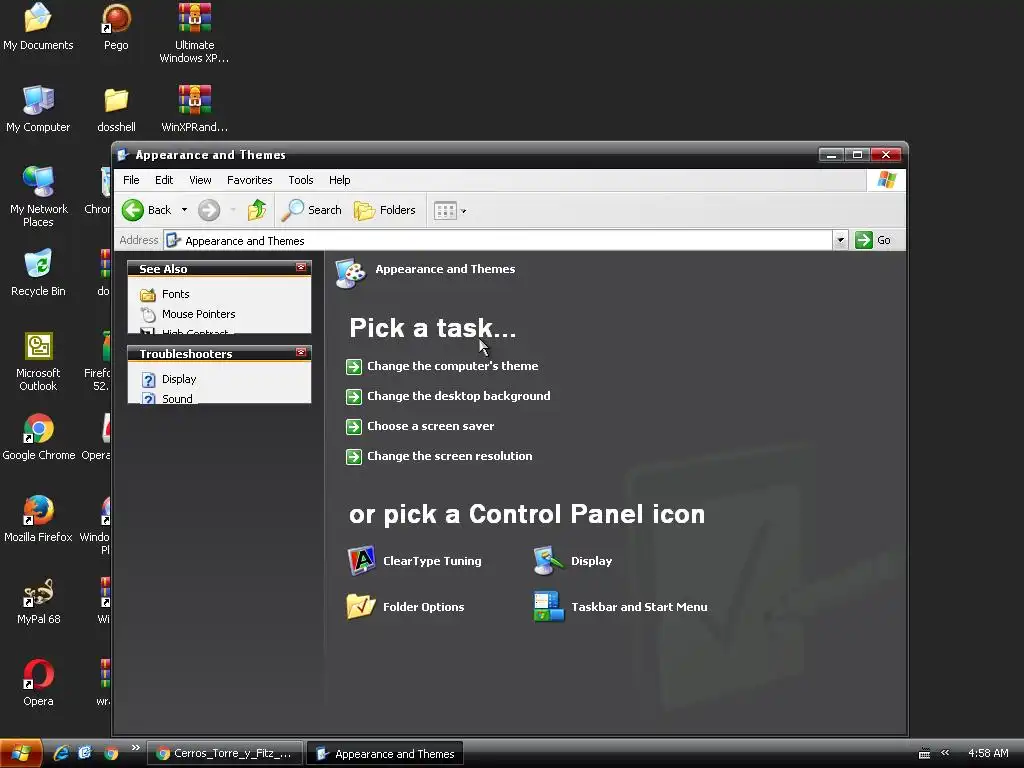The height and width of the screenshot is (768, 1024).
Task: Collapse the Troubleshooters panel
Action: point(301,352)
